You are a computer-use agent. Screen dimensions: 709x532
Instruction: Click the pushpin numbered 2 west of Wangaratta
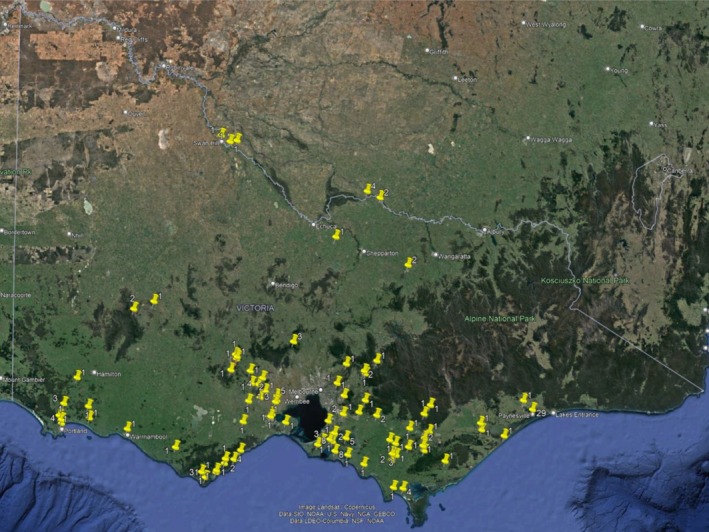coord(408,262)
